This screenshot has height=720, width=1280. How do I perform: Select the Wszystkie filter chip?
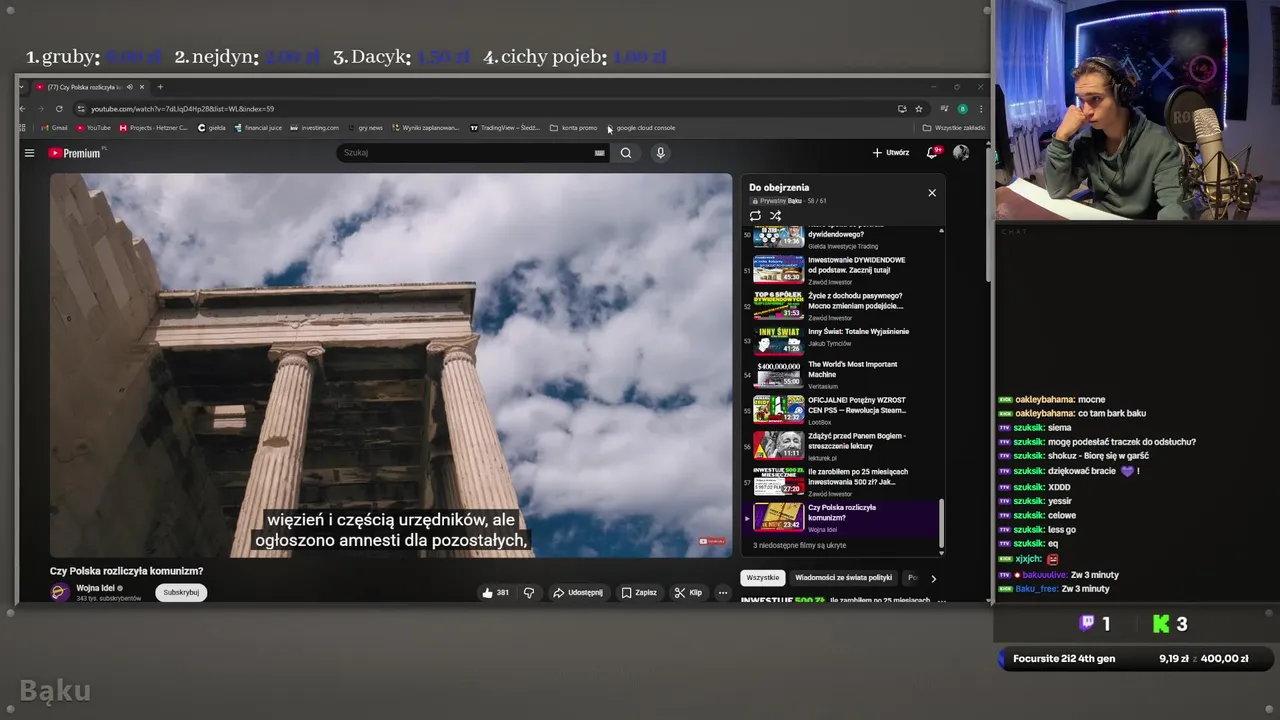click(763, 578)
